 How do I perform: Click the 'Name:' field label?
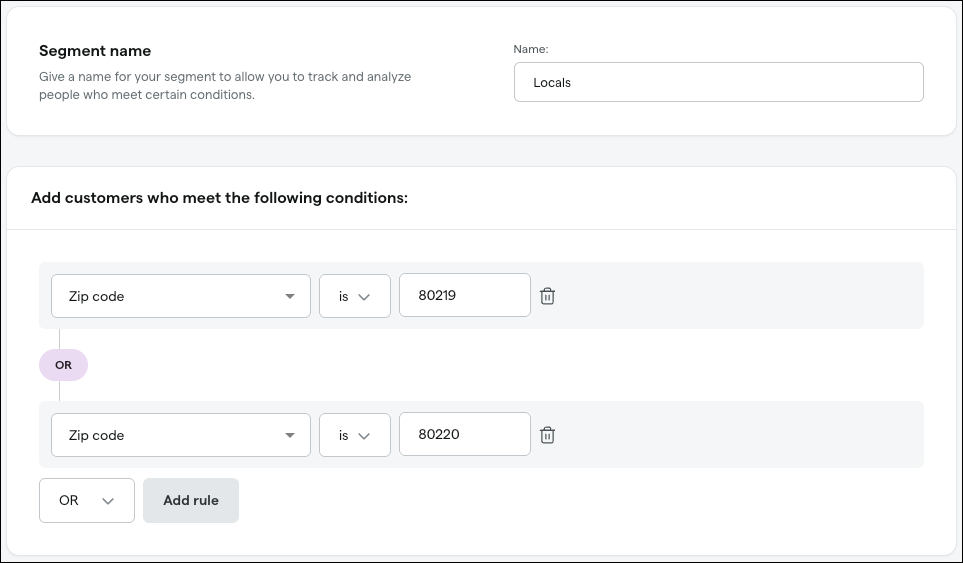(531, 49)
